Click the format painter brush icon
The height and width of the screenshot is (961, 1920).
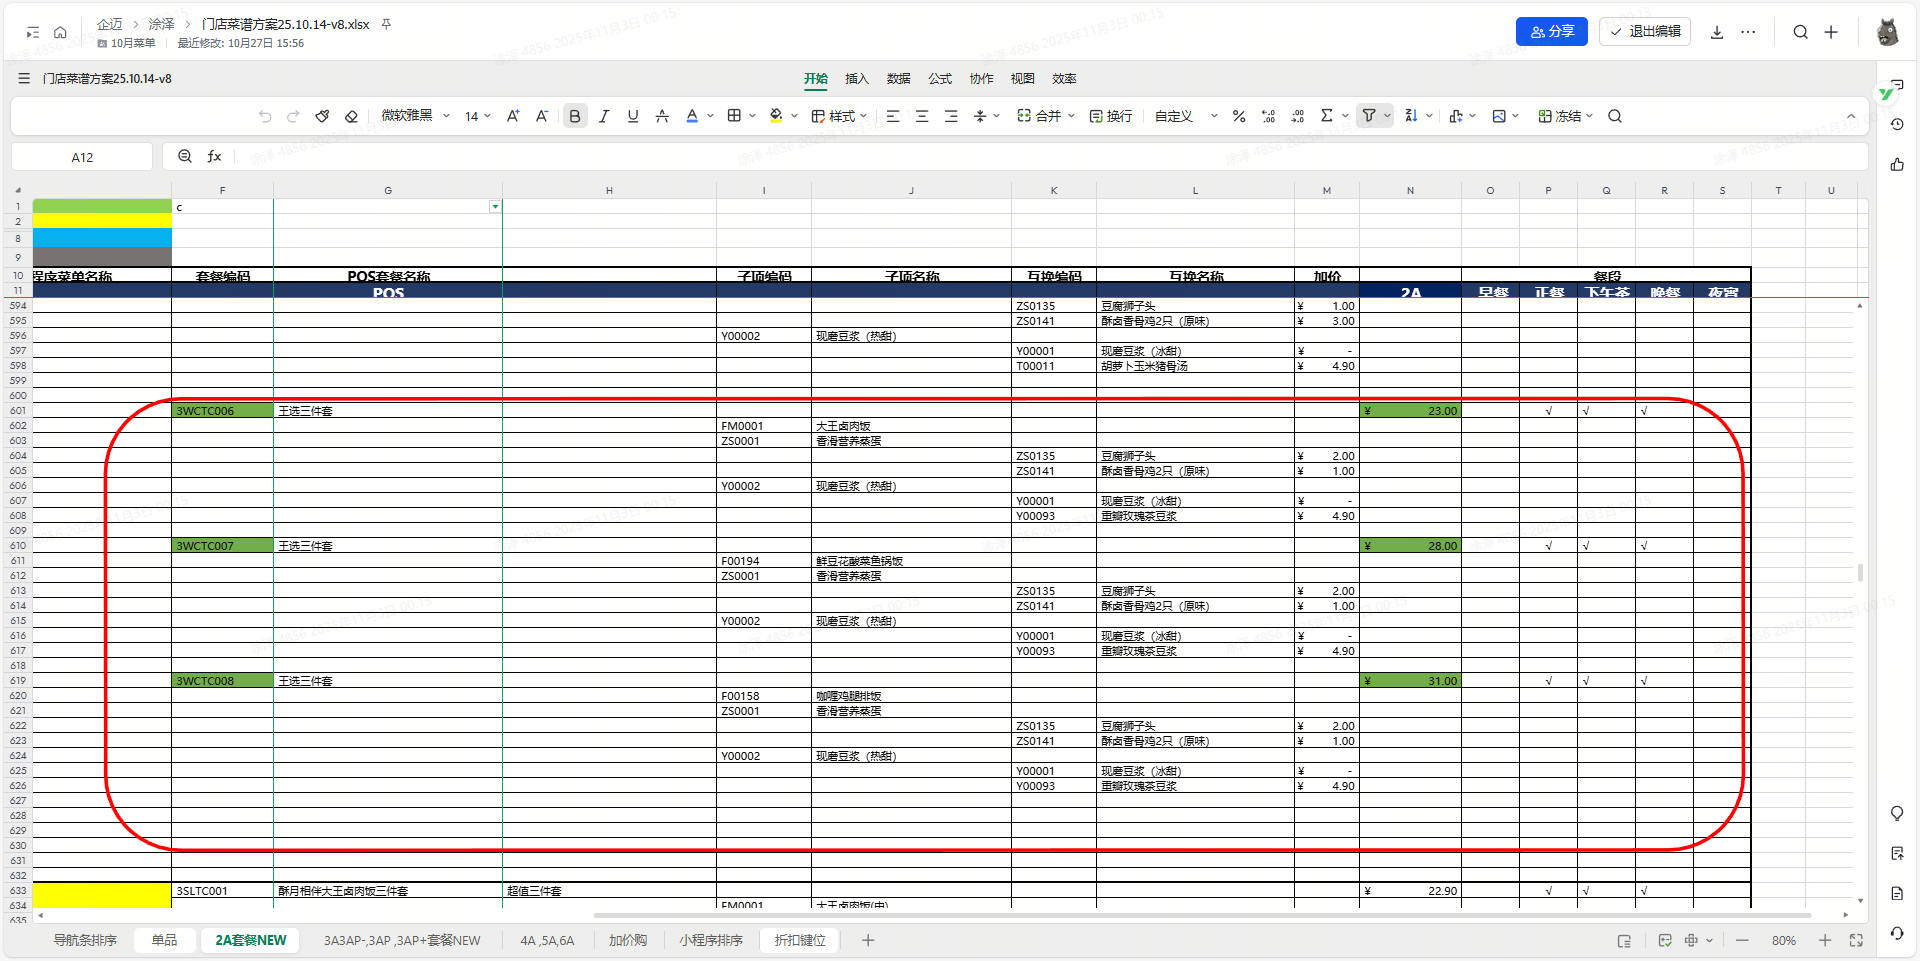point(322,116)
